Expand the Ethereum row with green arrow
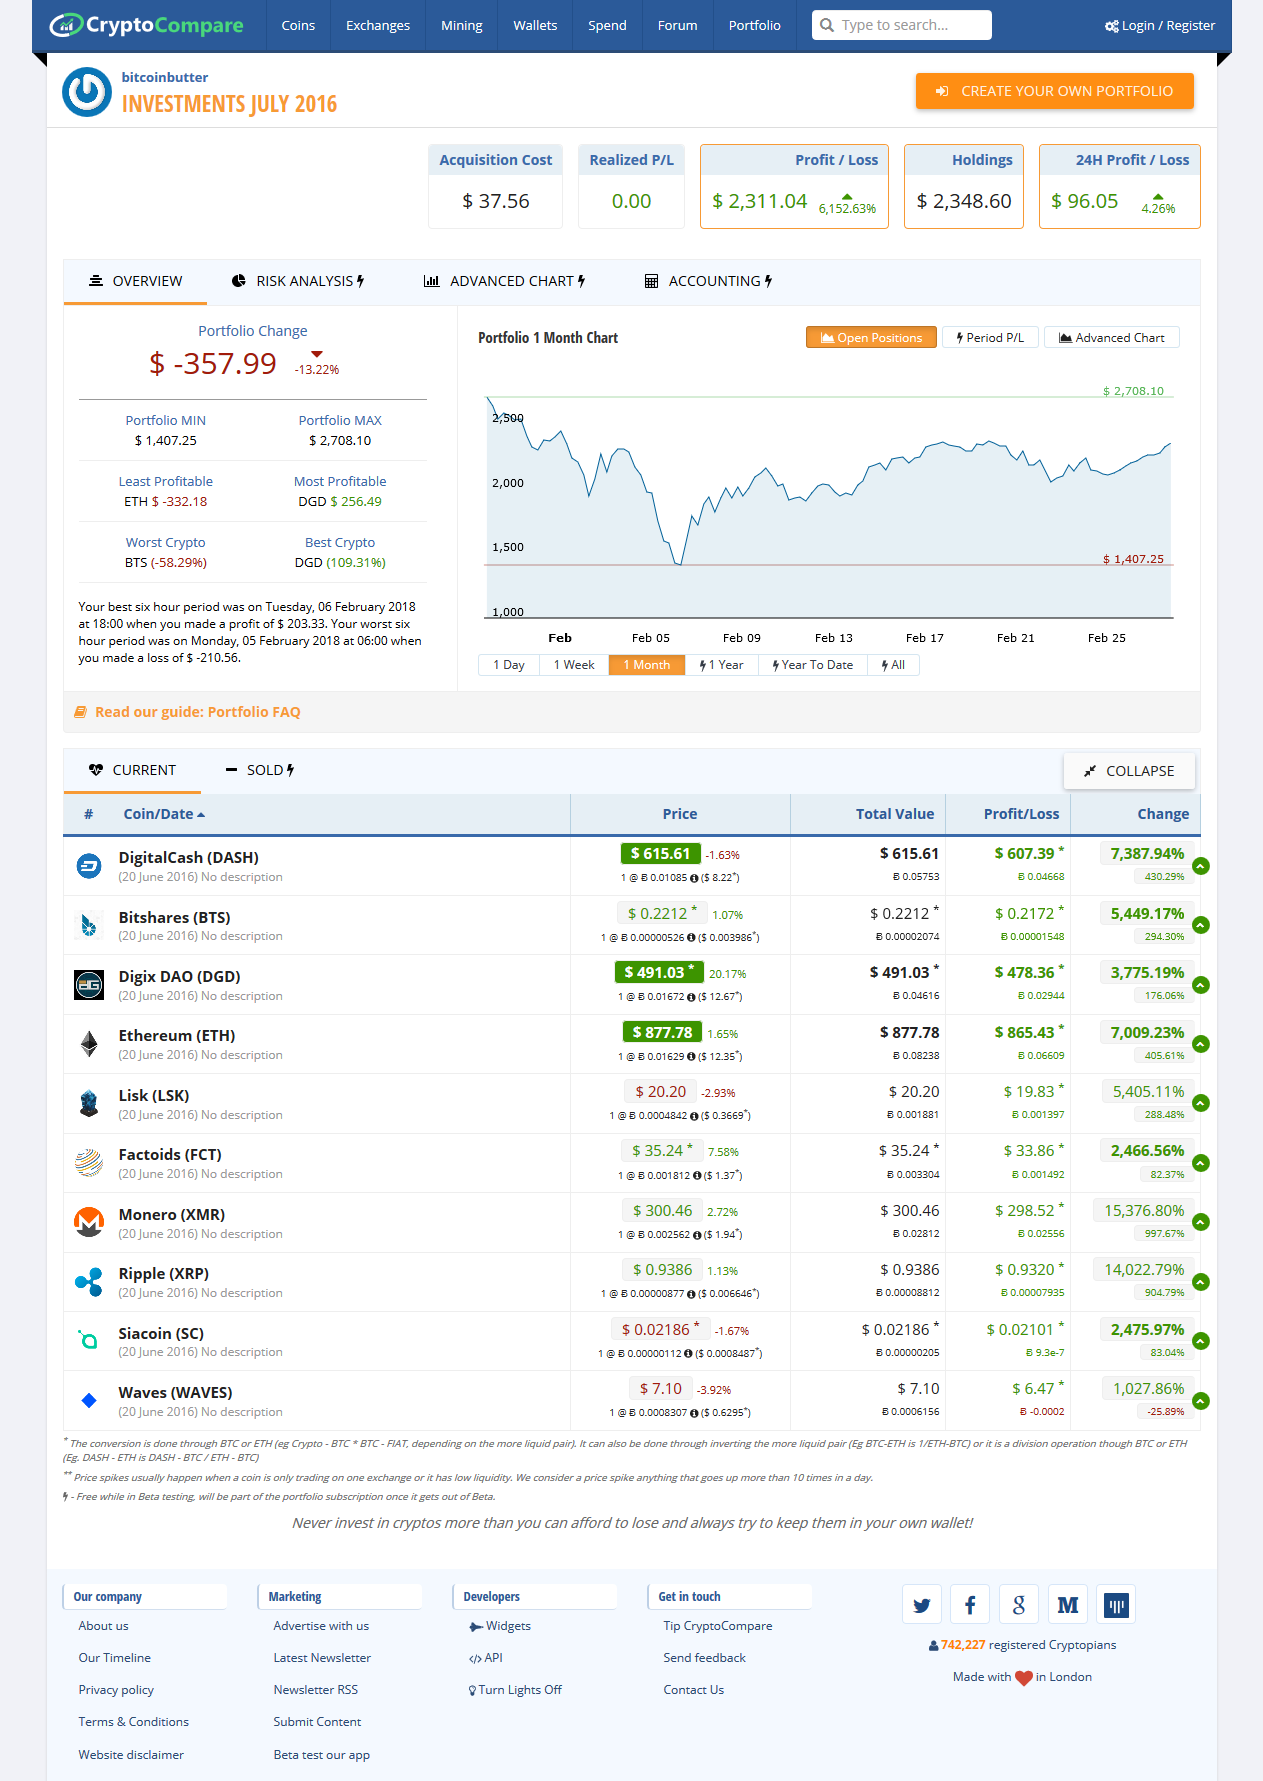1263x1781 pixels. pyautogui.click(x=1201, y=1044)
